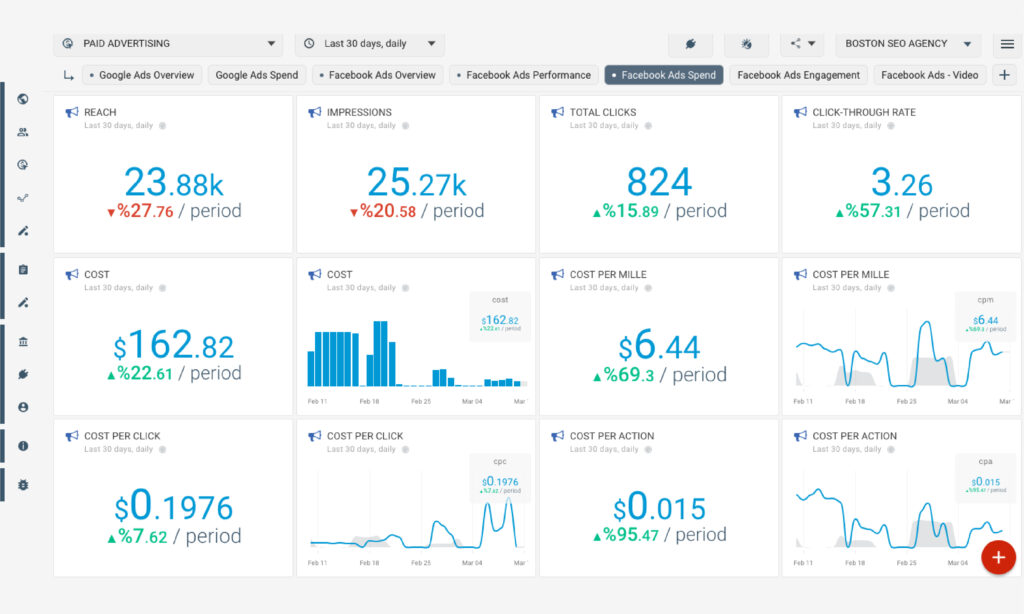Image resolution: width=1024 pixels, height=614 pixels.
Task: Open the Last 30 days, daily date selector
Action: (x=370, y=44)
